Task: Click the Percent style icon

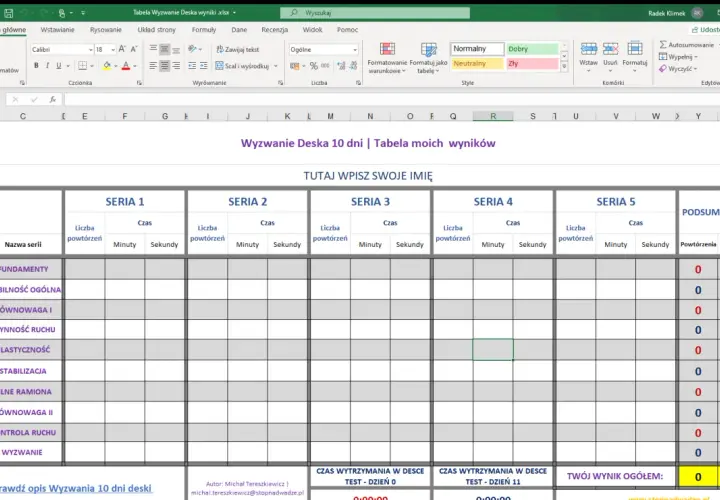Action: click(x=314, y=66)
